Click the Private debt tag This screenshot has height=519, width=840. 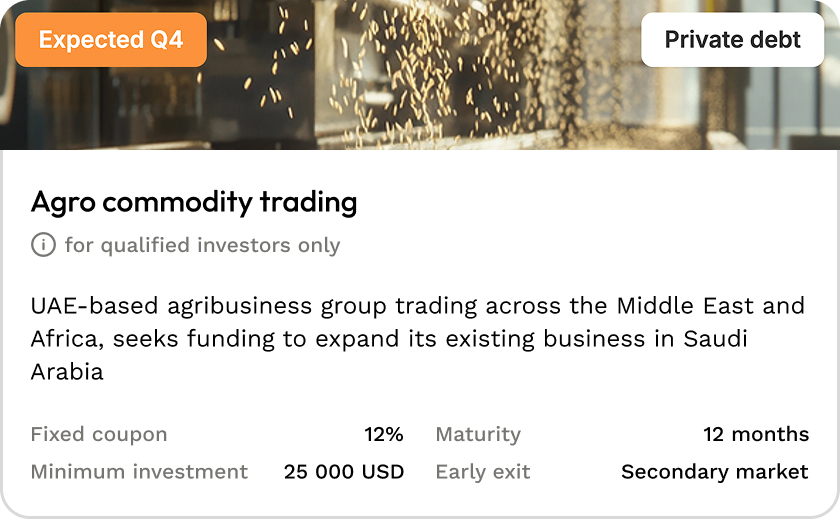pyautogui.click(x=732, y=40)
